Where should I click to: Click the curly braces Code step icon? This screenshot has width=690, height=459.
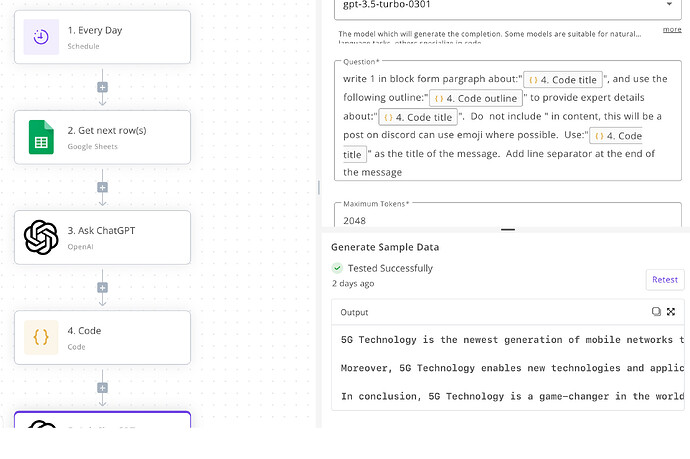[41, 338]
